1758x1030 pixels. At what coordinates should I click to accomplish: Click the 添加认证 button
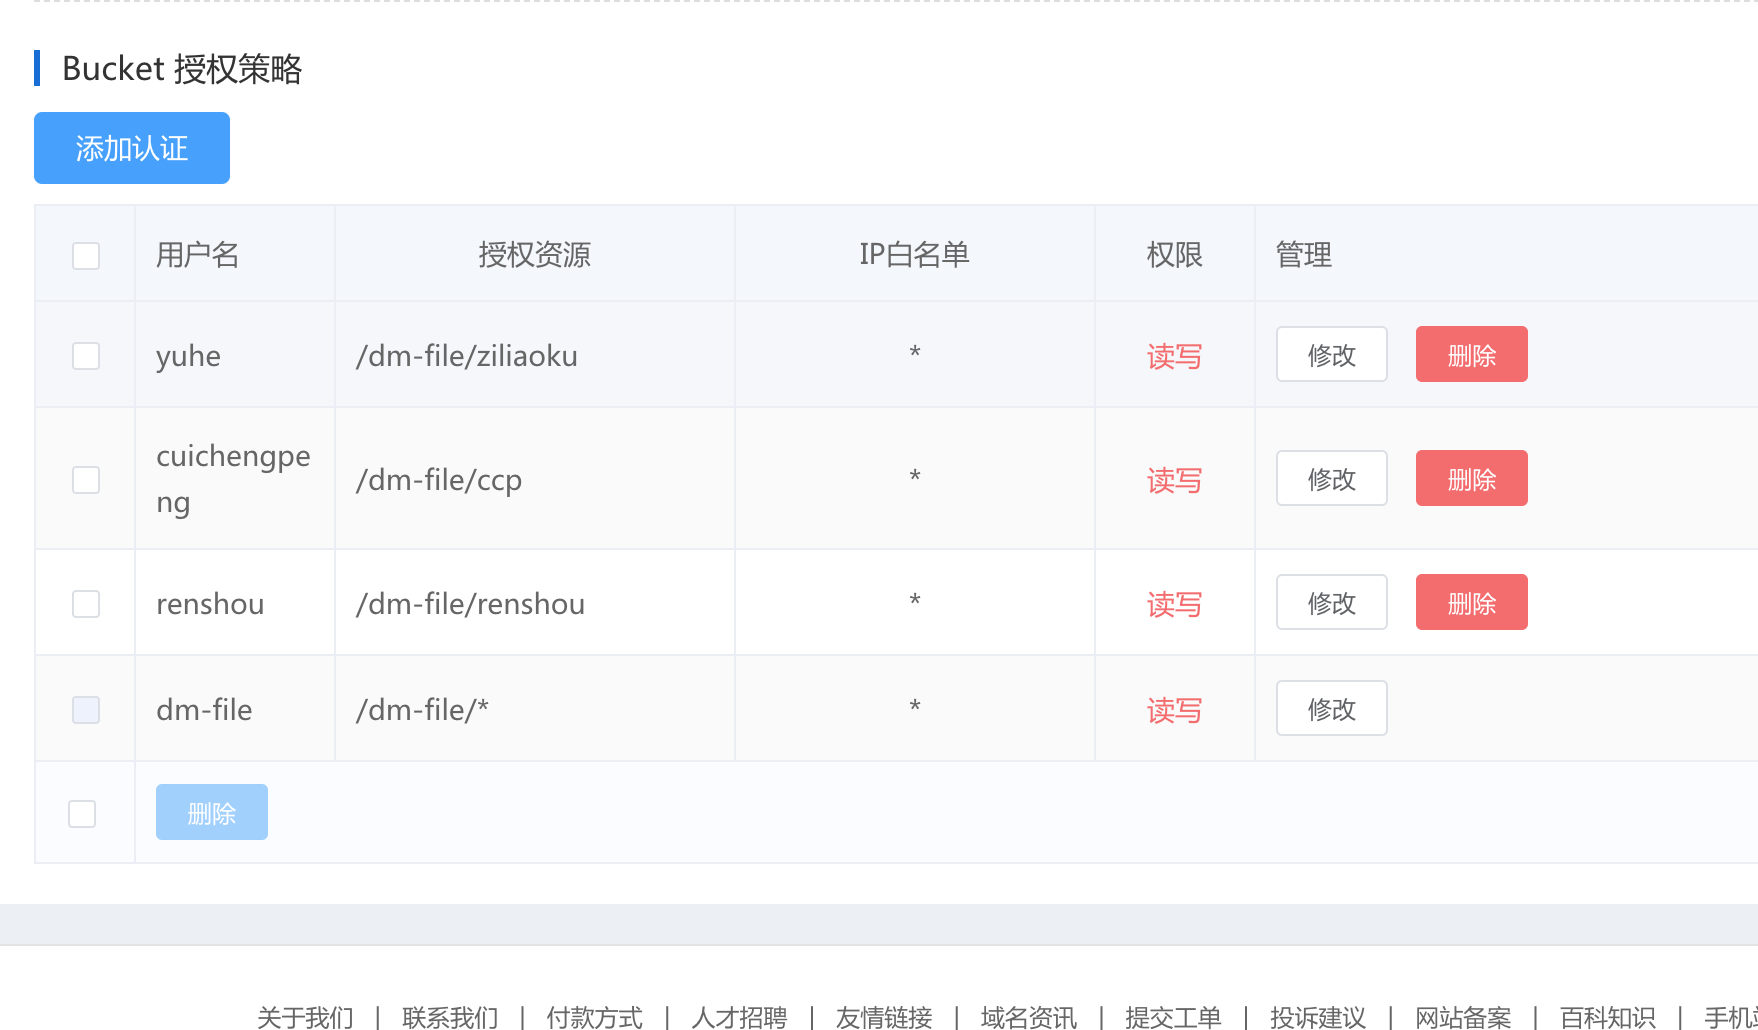tap(132, 148)
